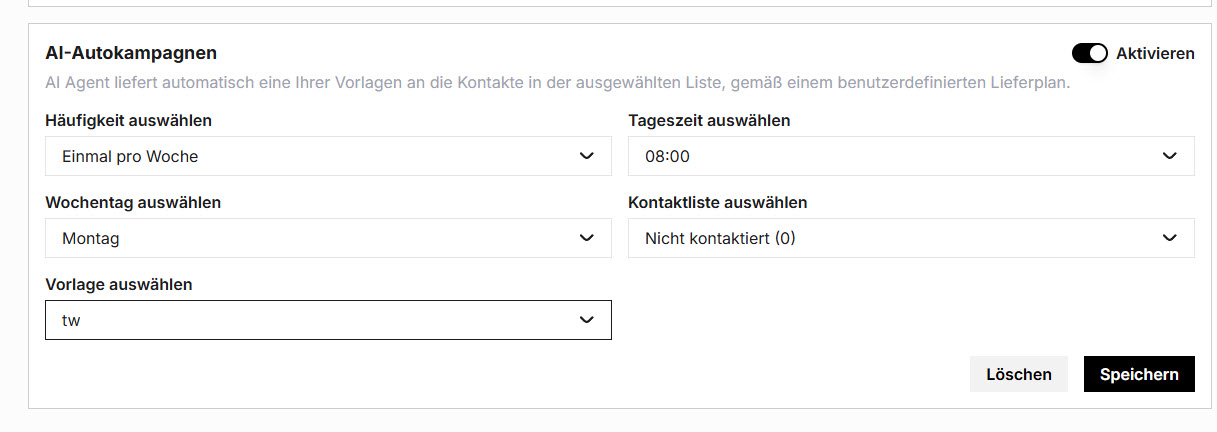1217x432 pixels.
Task: Click the chevron arrow in the Vorlage field
Action: pyautogui.click(x=587, y=320)
